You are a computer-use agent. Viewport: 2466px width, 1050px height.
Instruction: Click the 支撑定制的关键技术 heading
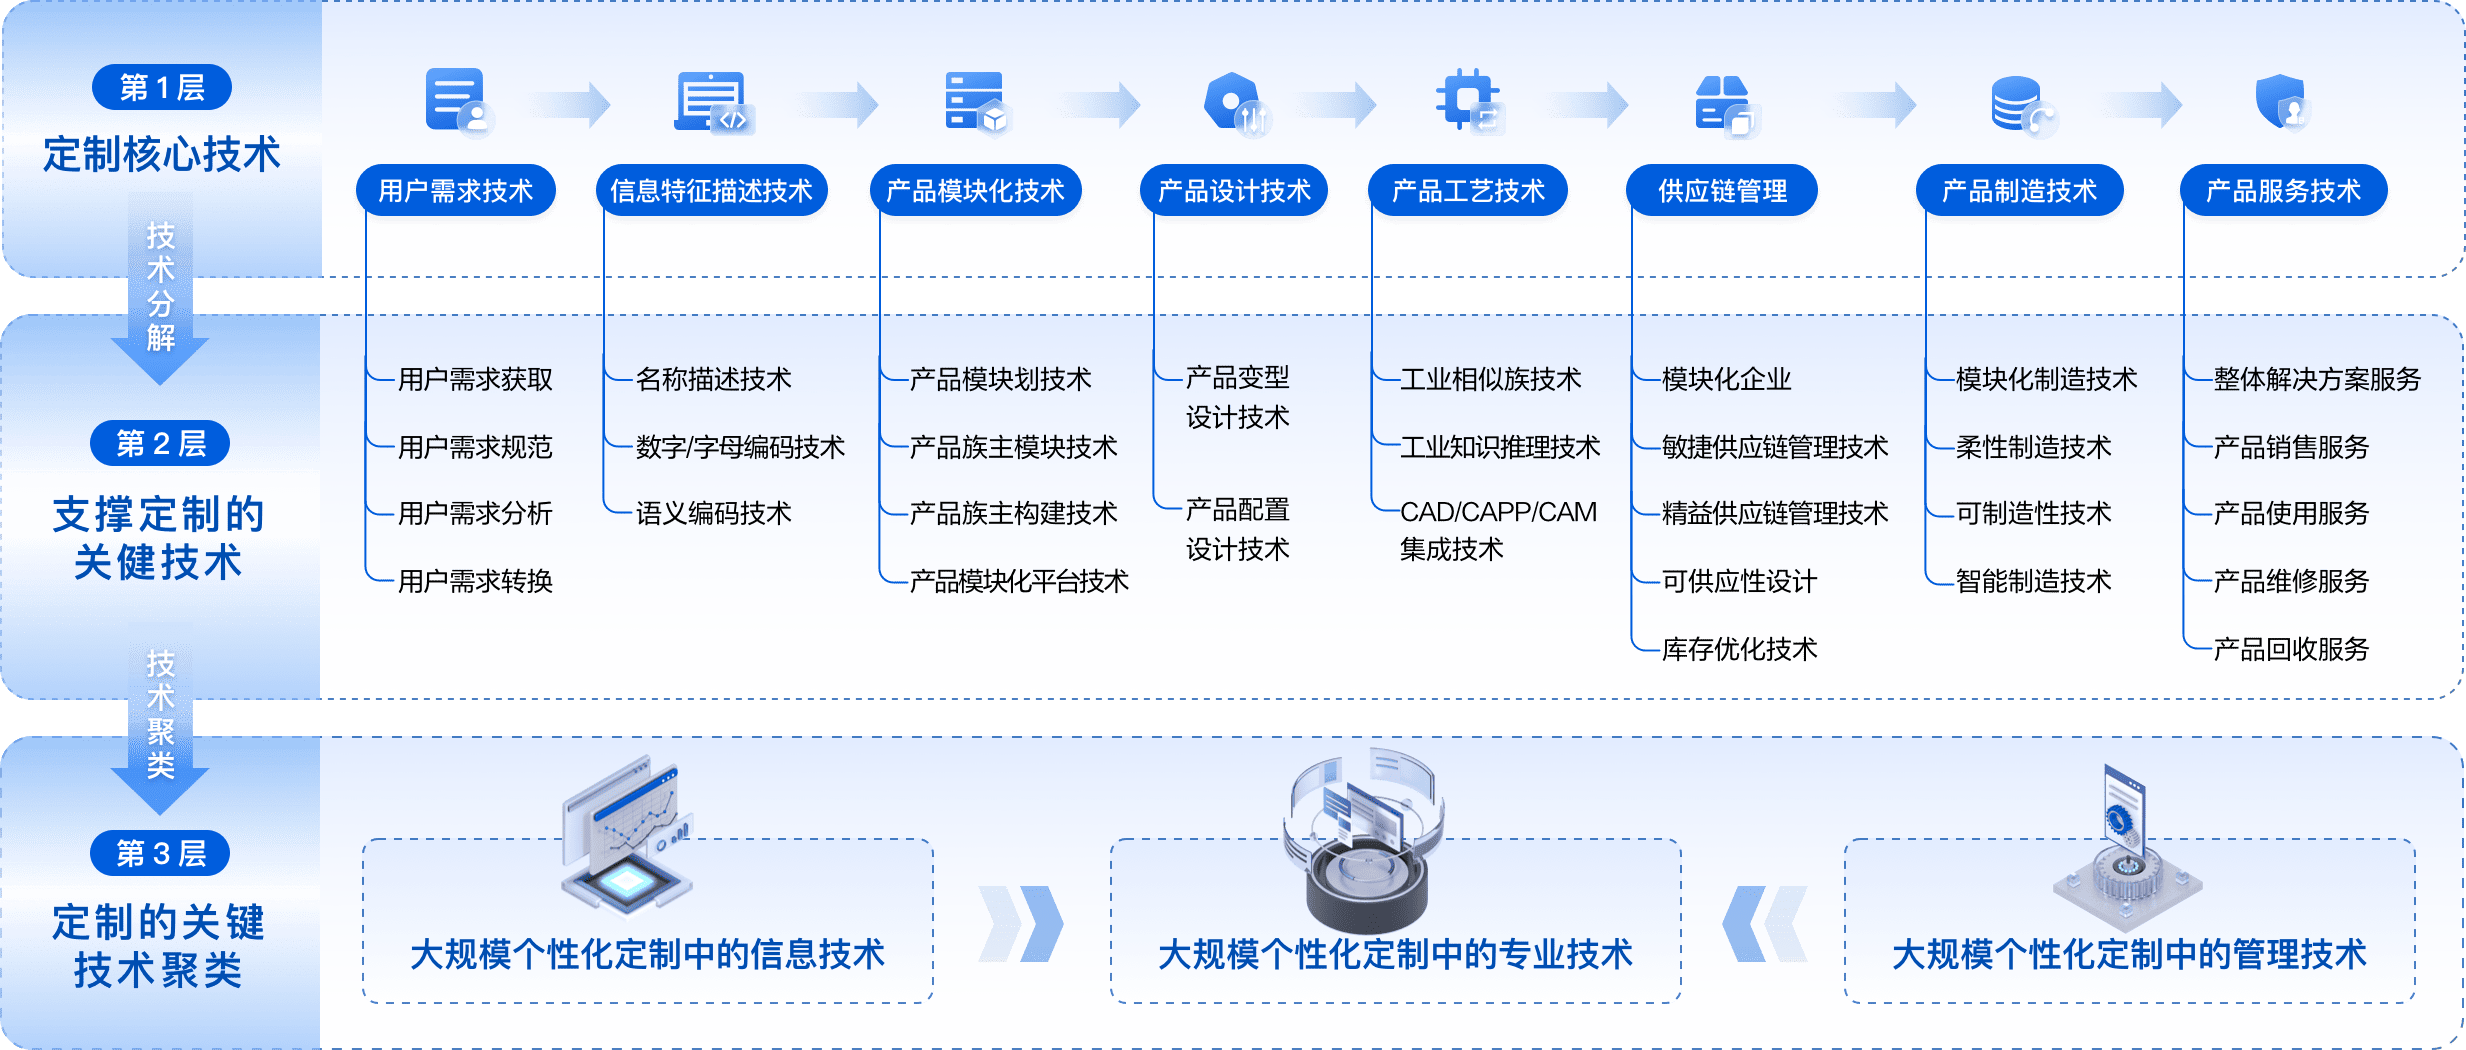pos(158,538)
